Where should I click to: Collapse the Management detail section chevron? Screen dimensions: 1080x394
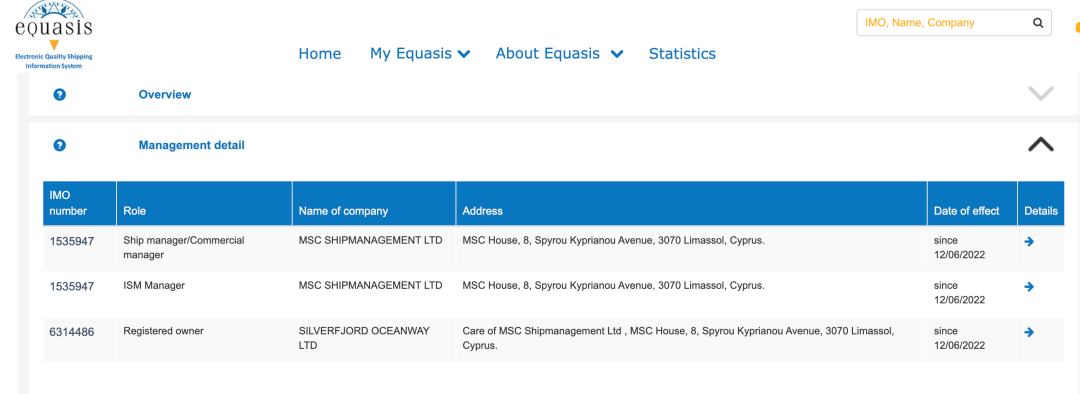click(x=1041, y=144)
